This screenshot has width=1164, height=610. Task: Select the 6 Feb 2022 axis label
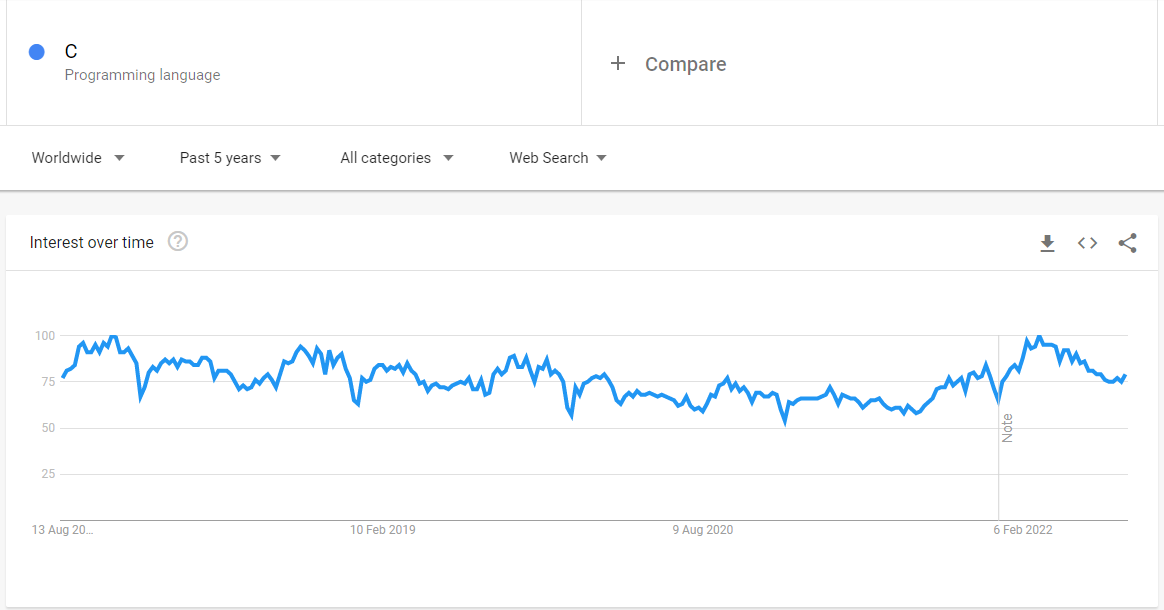pyautogui.click(x=1023, y=530)
